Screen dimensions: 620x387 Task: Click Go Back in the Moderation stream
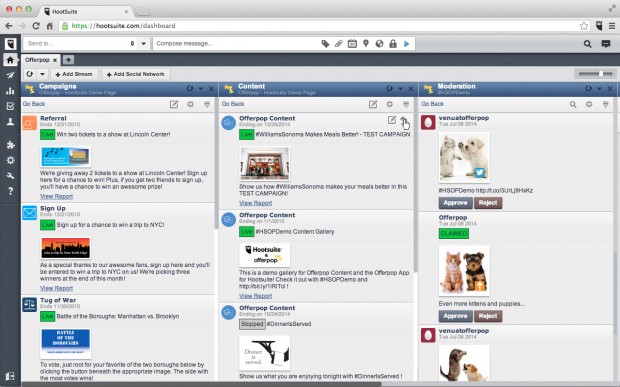433,104
